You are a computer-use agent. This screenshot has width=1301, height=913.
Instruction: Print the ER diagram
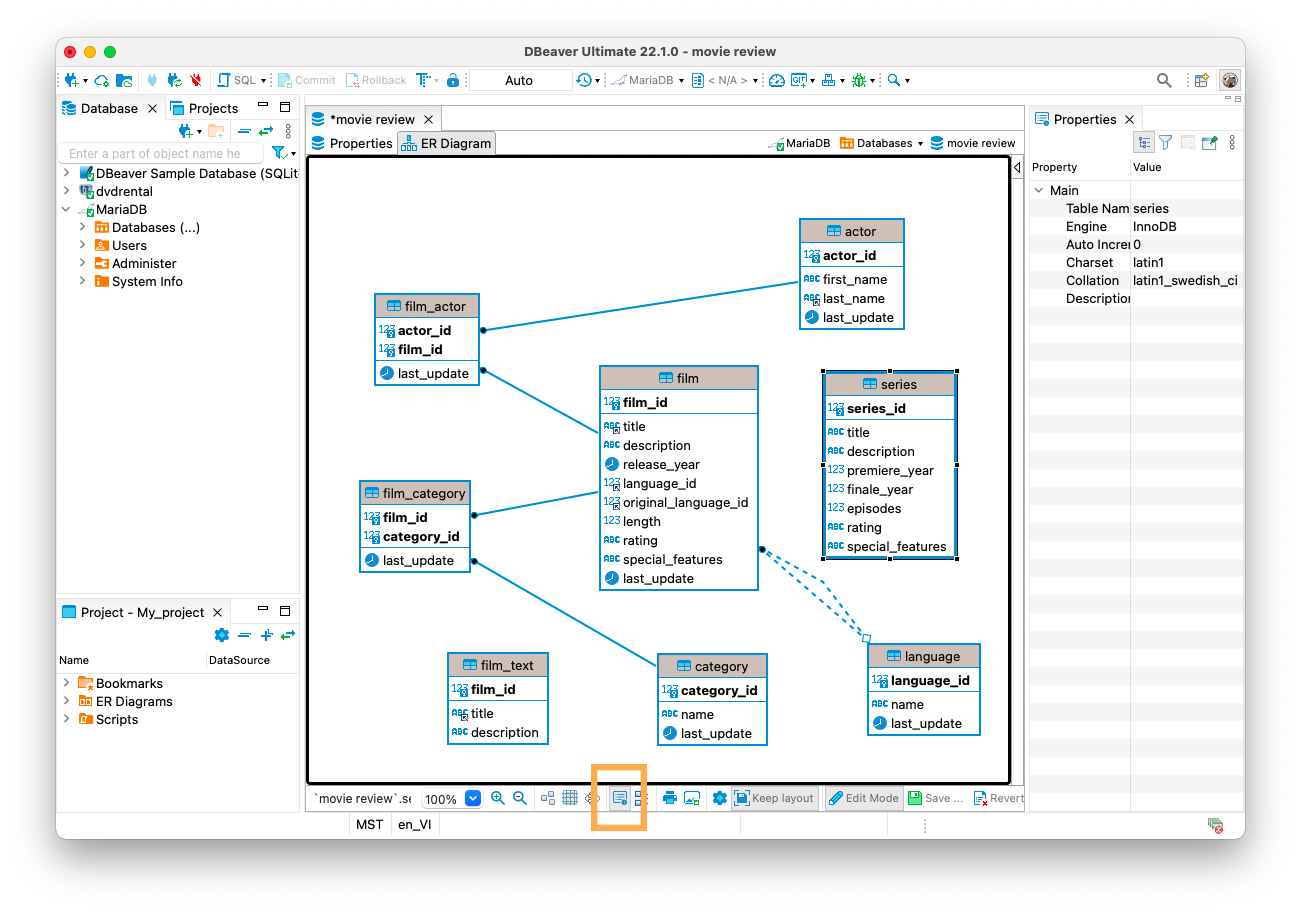point(670,798)
